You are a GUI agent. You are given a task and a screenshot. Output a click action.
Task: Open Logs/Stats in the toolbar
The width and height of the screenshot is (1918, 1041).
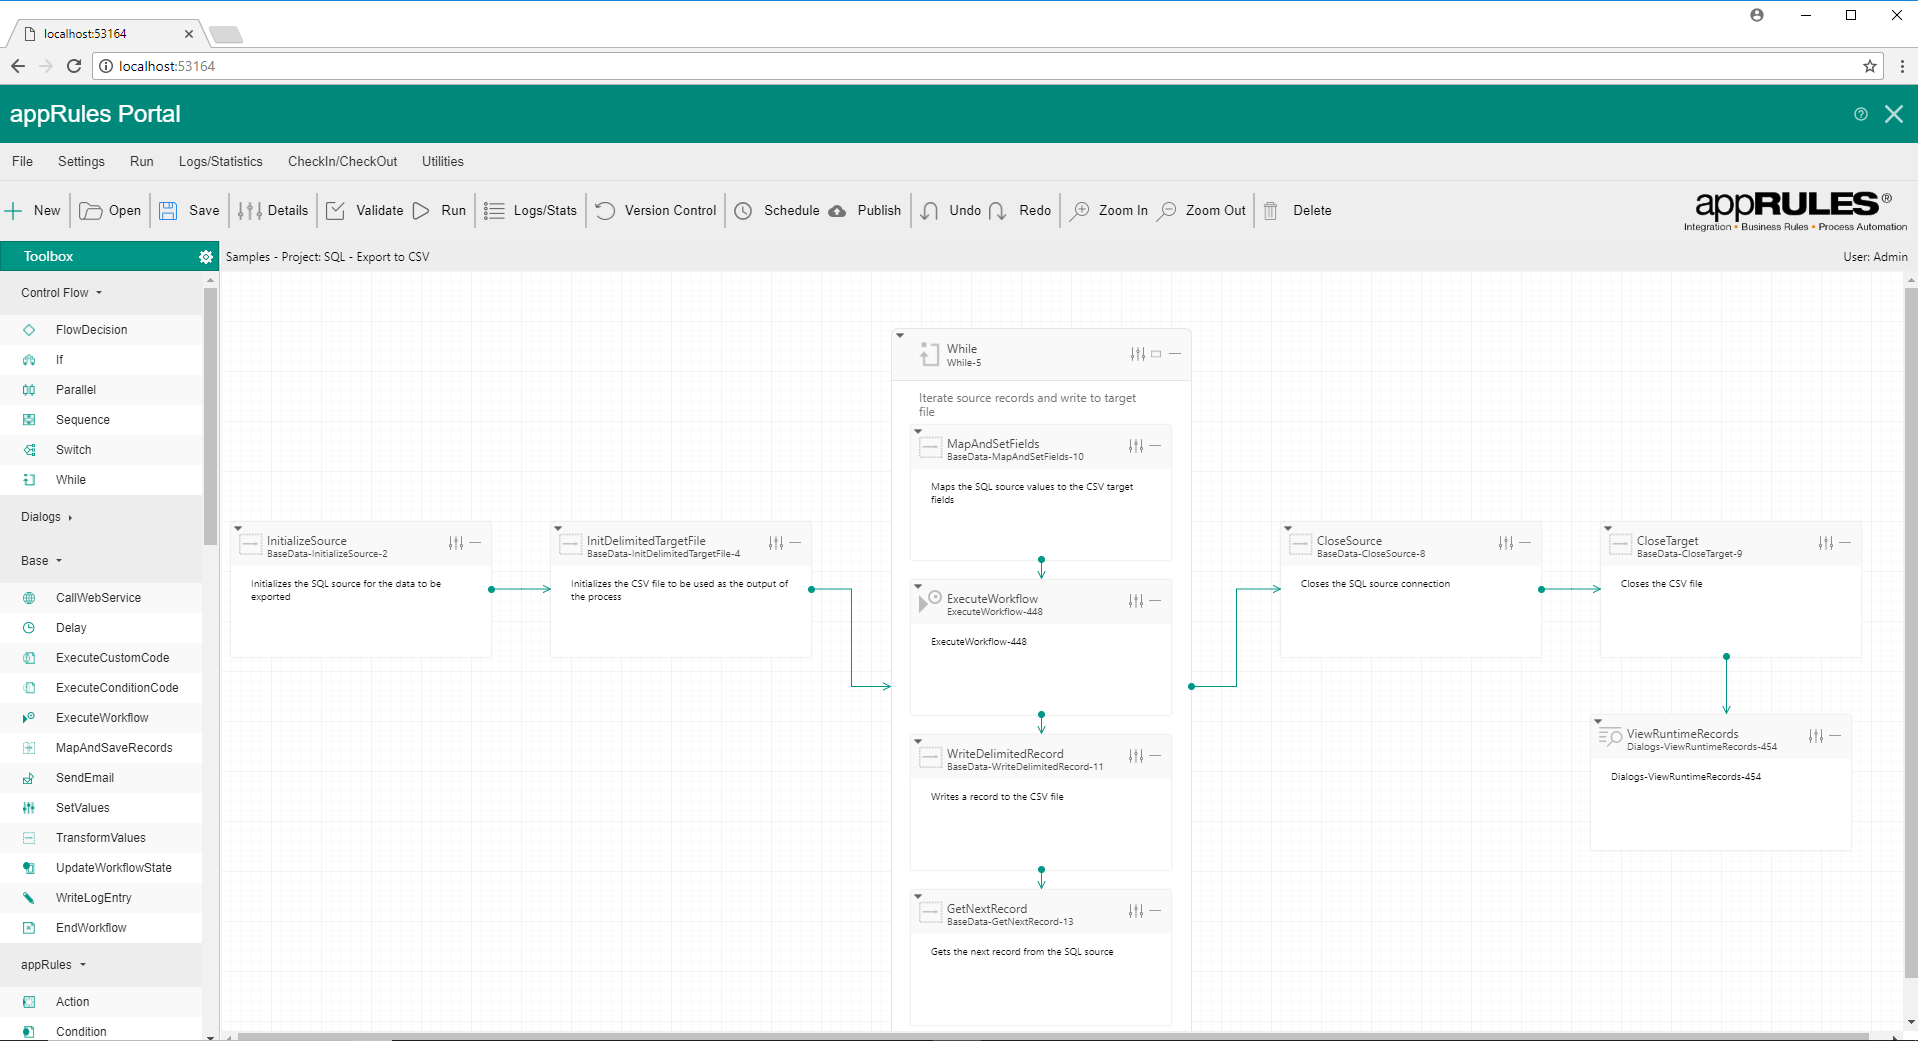(530, 211)
